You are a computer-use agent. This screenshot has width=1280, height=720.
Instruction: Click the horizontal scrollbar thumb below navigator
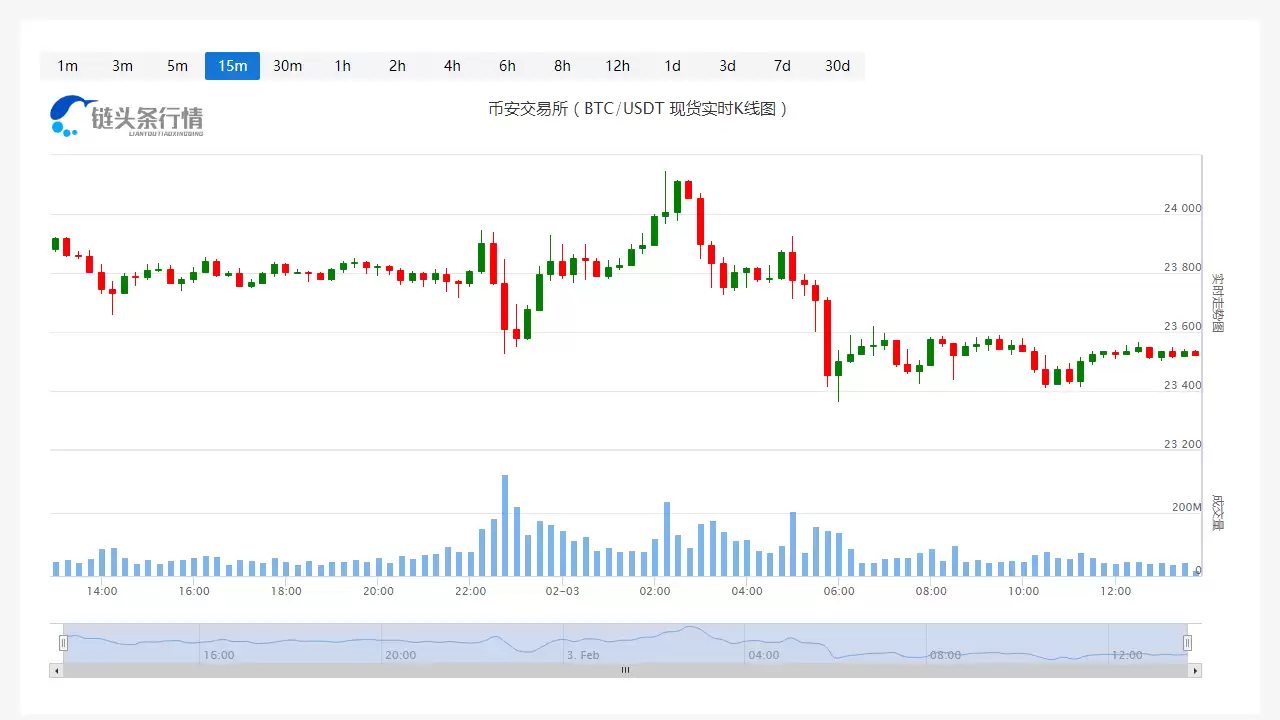[x=625, y=670]
